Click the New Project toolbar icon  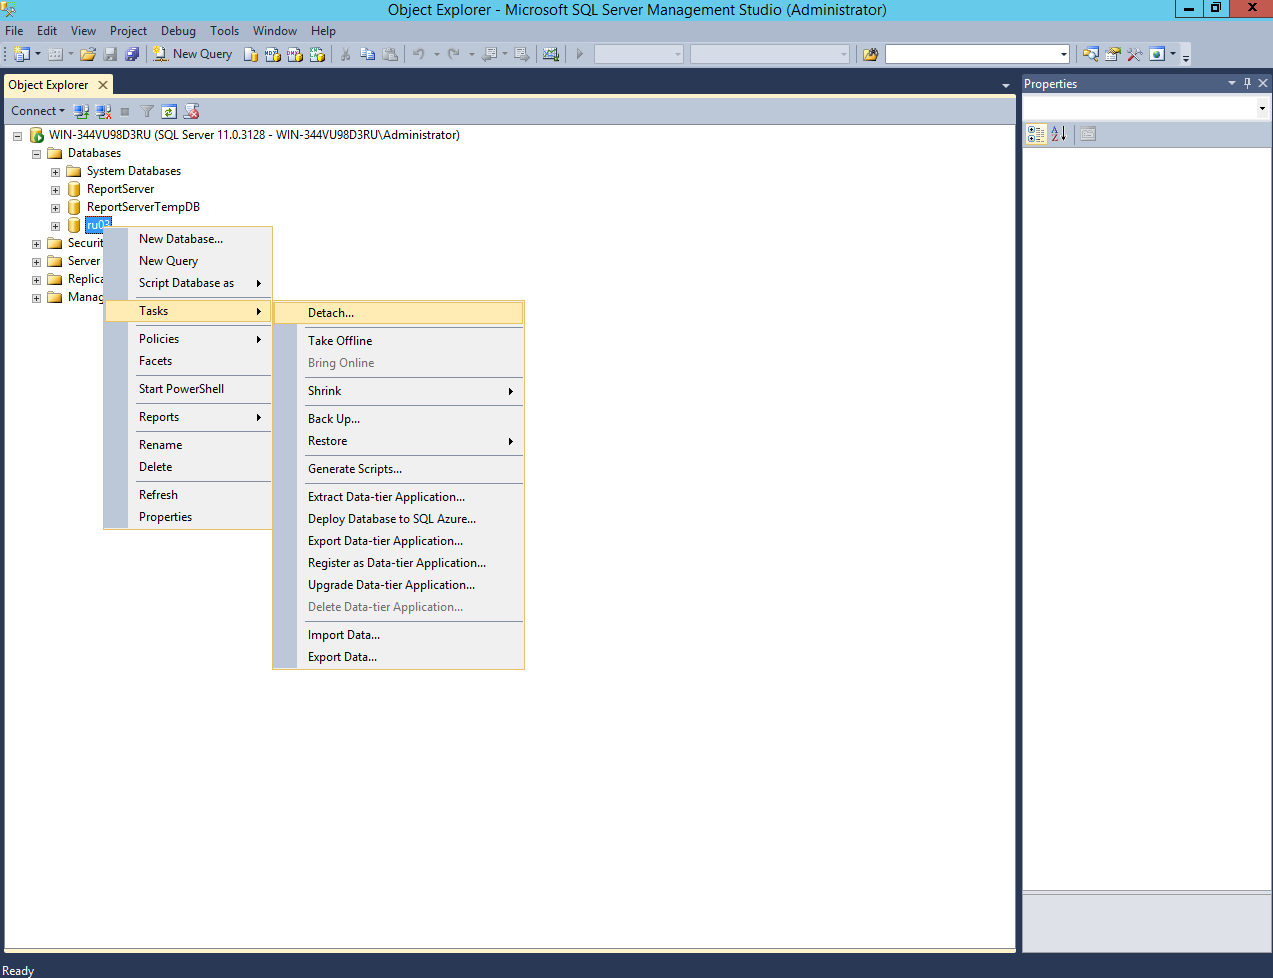coord(21,54)
